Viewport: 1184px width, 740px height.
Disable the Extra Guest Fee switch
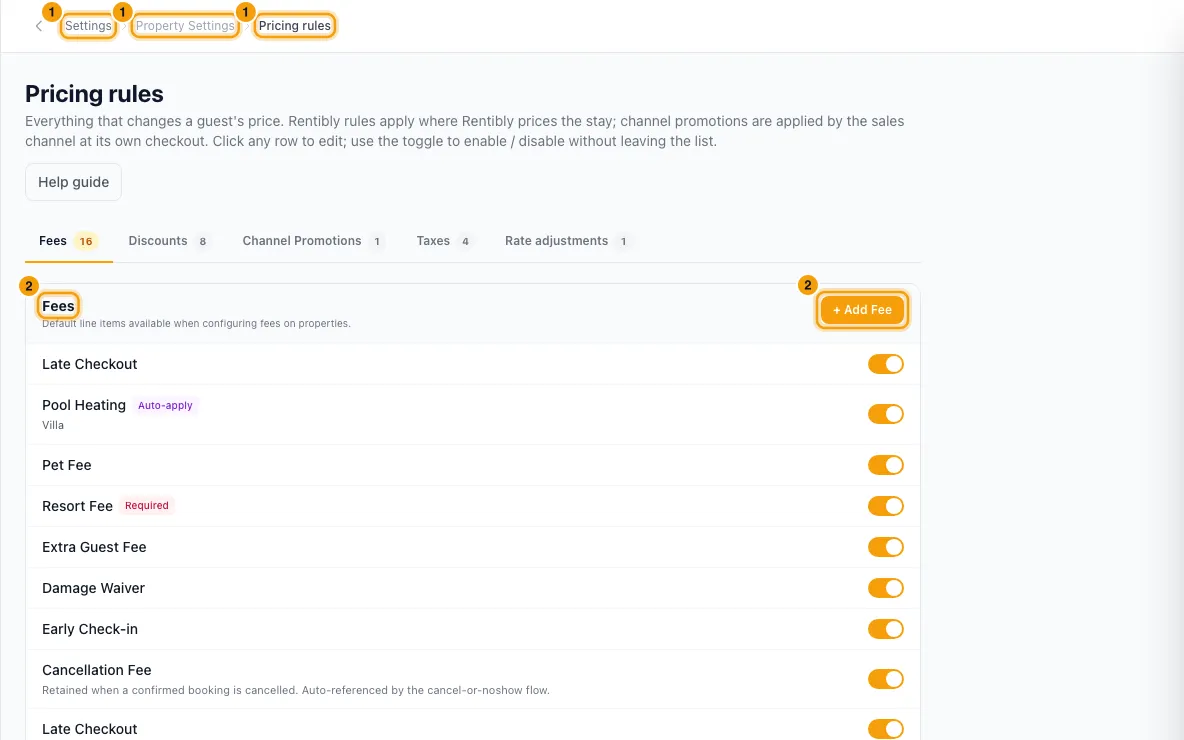(886, 547)
